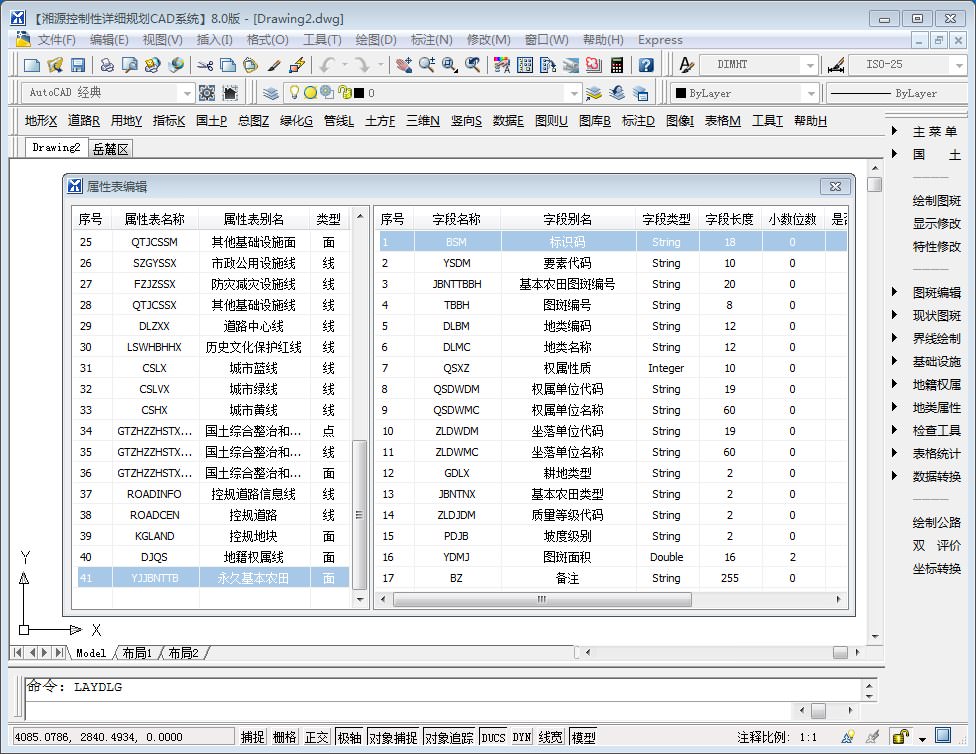Click the Layer Previous icon

[617, 93]
